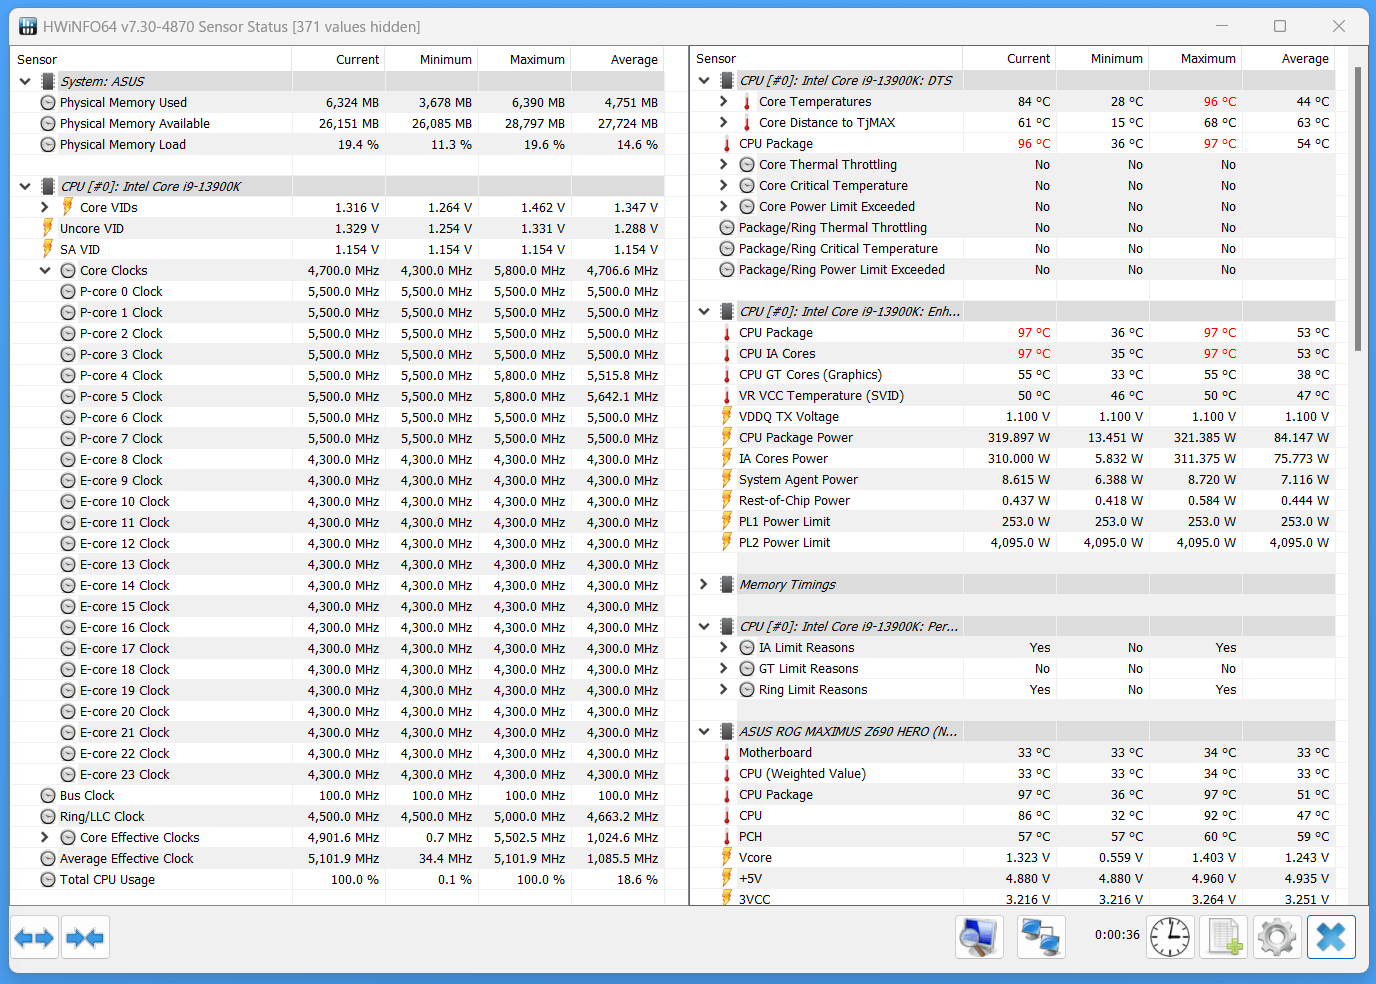Click the clock icon beside Bus Clock
The height and width of the screenshot is (984, 1376).
tap(47, 796)
